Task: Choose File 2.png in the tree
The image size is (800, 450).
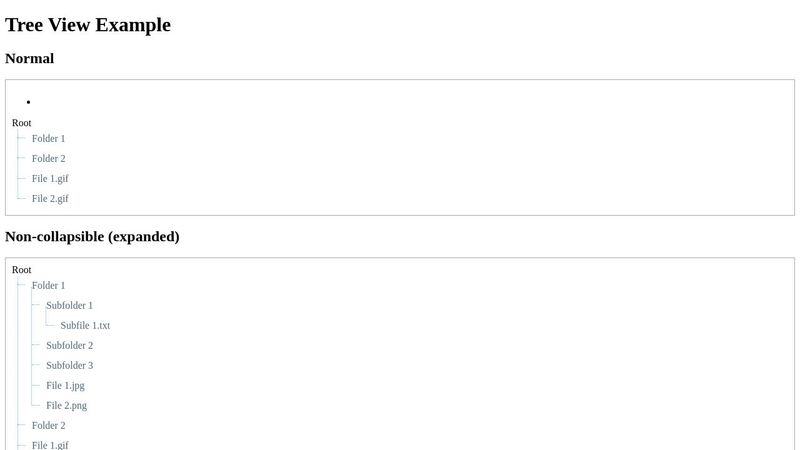Action: click(x=66, y=405)
